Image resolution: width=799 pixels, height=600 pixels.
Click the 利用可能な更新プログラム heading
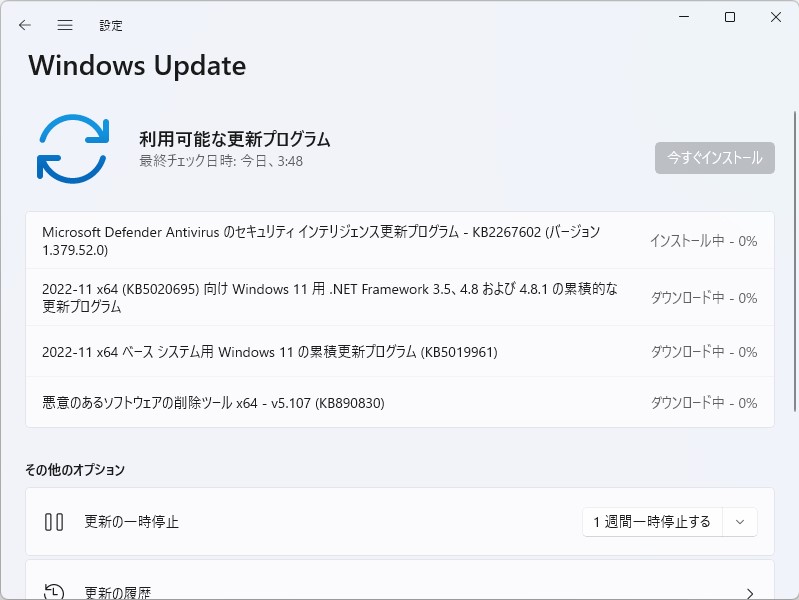[x=235, y=139]
